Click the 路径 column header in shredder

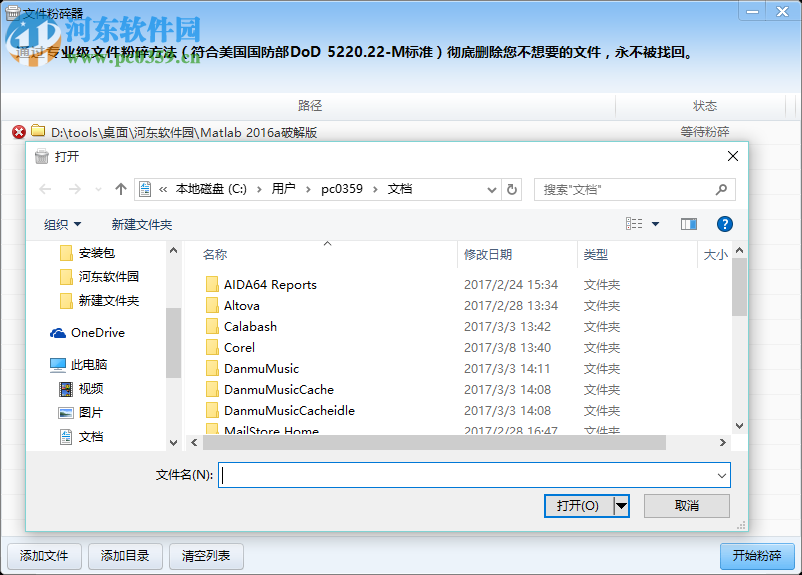click(310, 106)
